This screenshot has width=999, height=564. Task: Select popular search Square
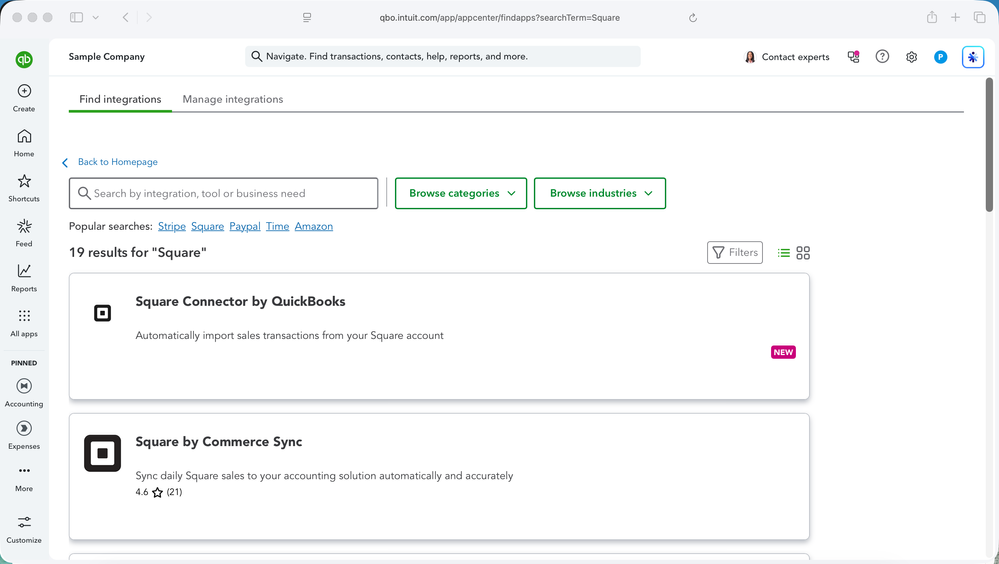(208, 226)
